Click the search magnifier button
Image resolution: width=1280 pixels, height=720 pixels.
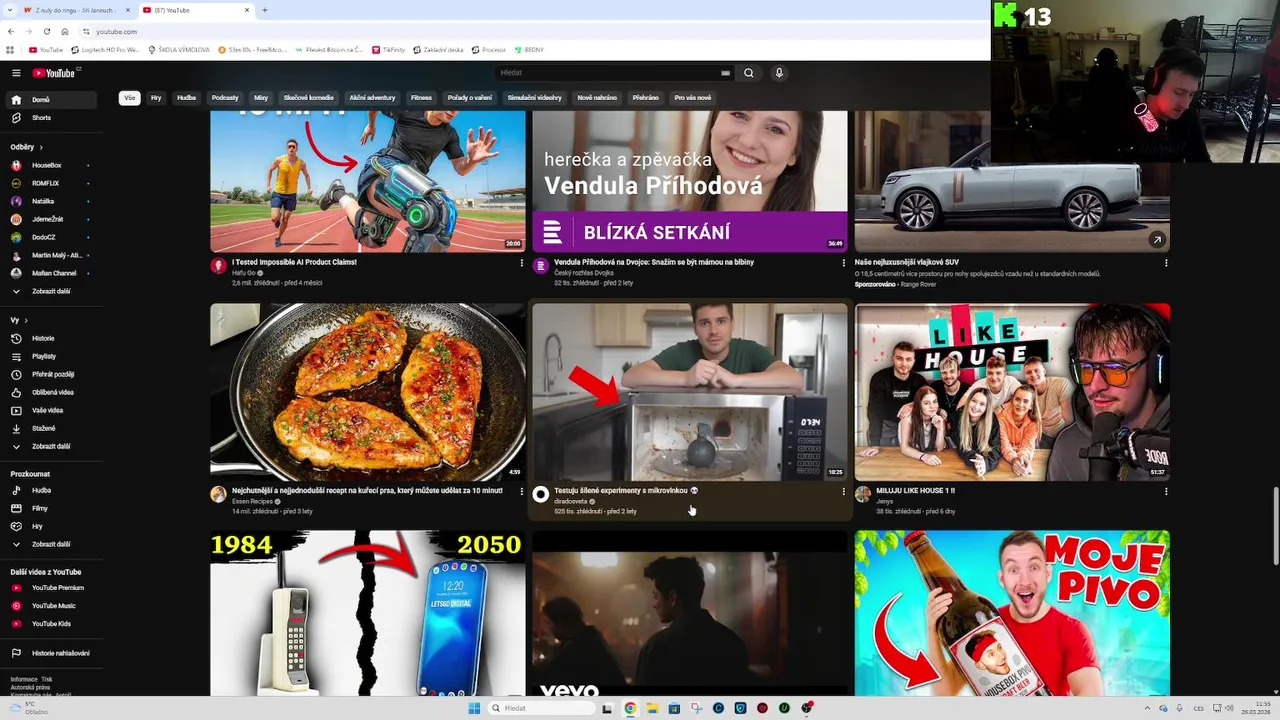coord(748,73)
